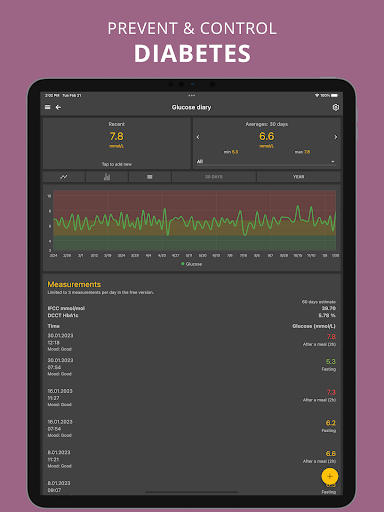Screen dimensions: 384x512
Task: Open the All filter dropdown
Action: point(266,162)
